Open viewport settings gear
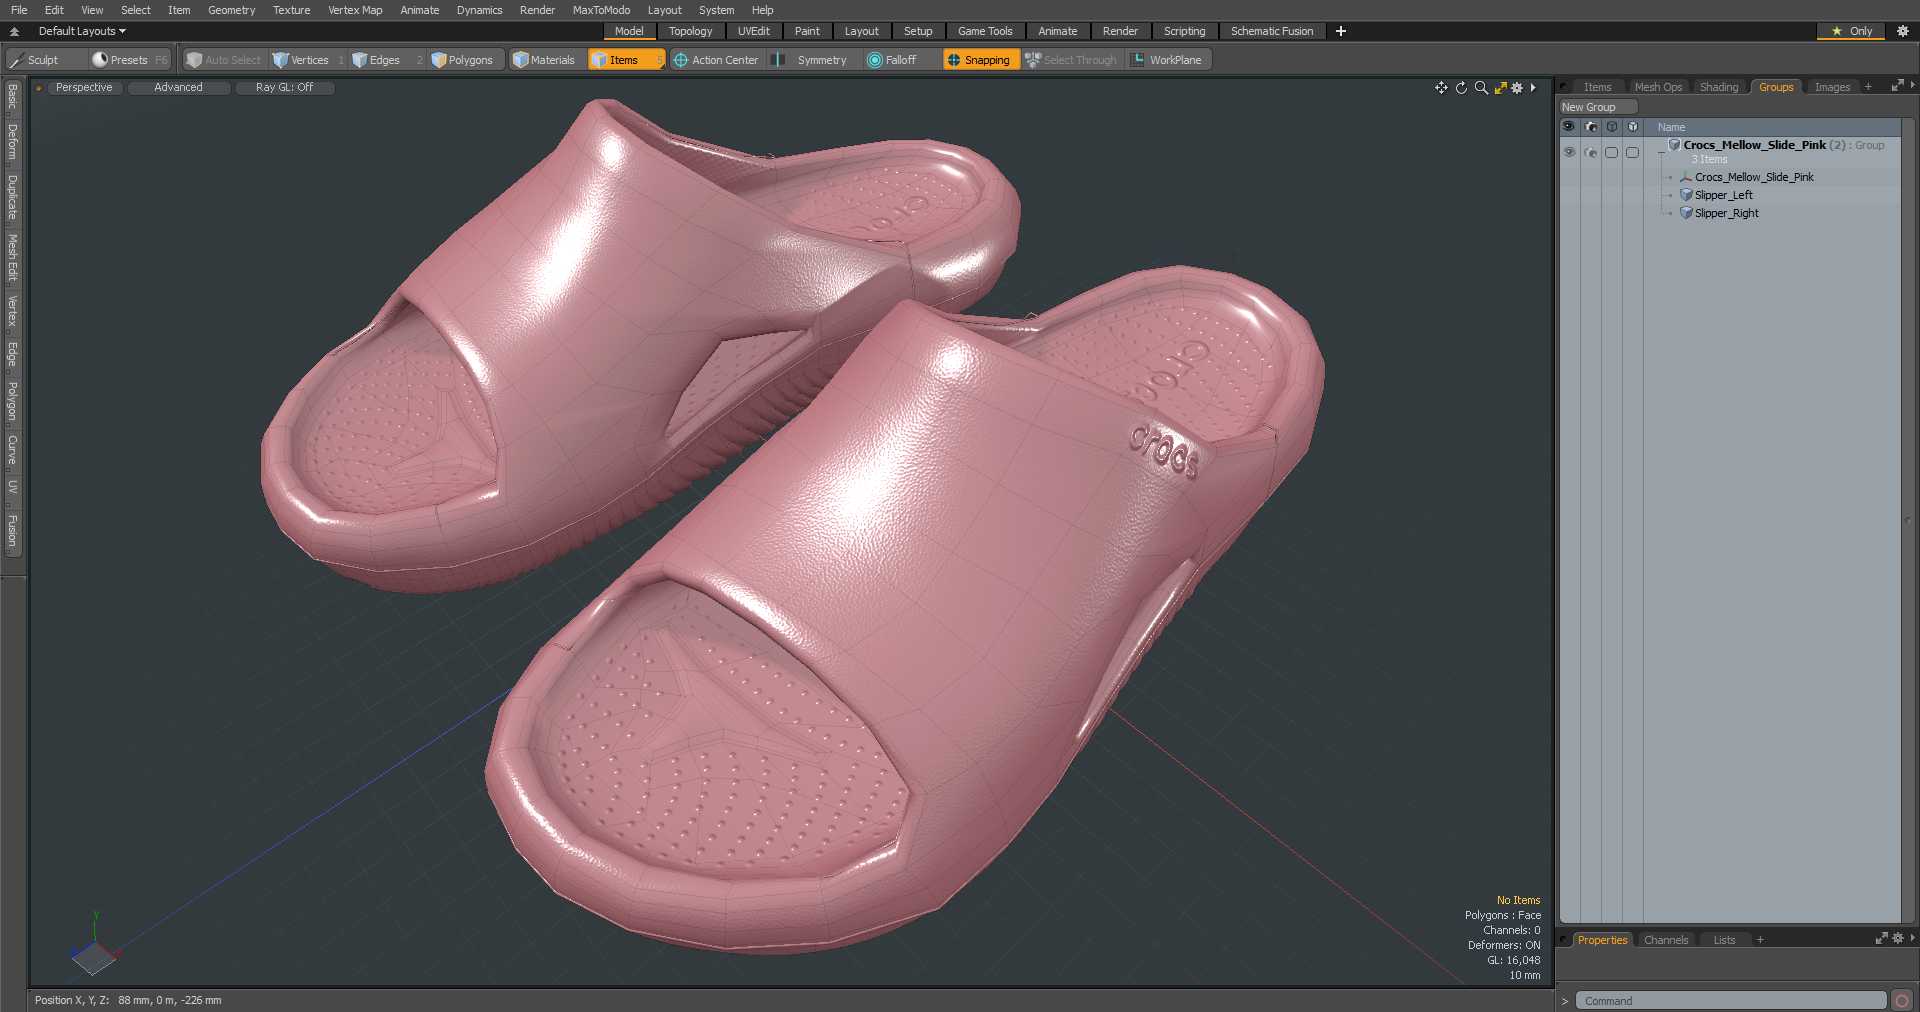Image resolution: width=1920 pixels, height=1012 pixels. coord(1517,88)
